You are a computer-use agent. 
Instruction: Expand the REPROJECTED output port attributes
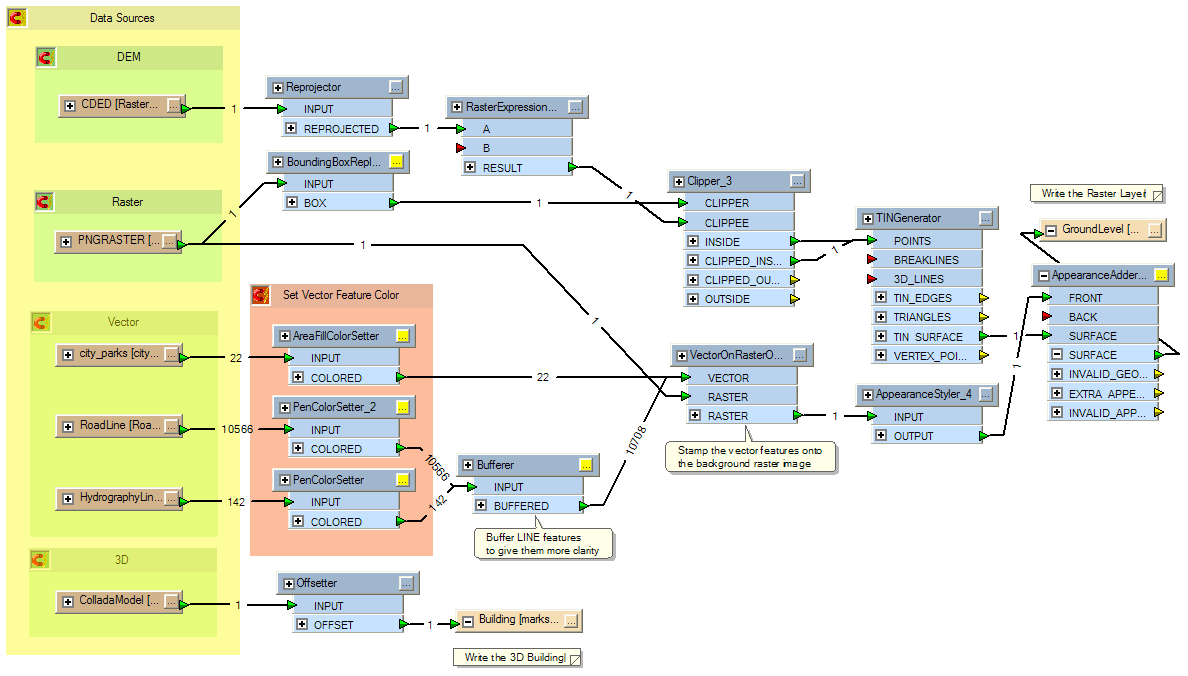[x=291, y=128]
